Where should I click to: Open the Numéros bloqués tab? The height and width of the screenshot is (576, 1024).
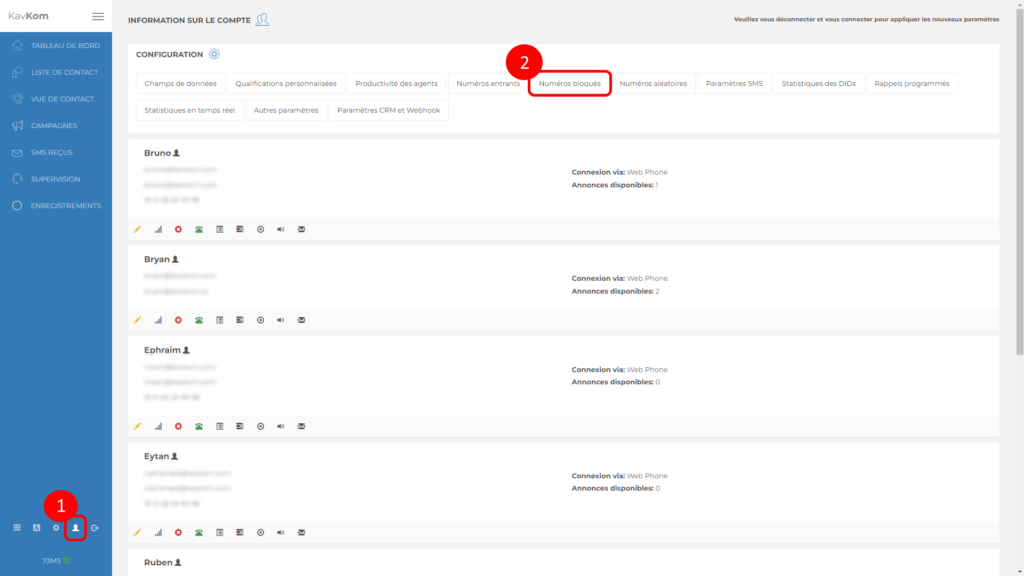pos(569,83)
